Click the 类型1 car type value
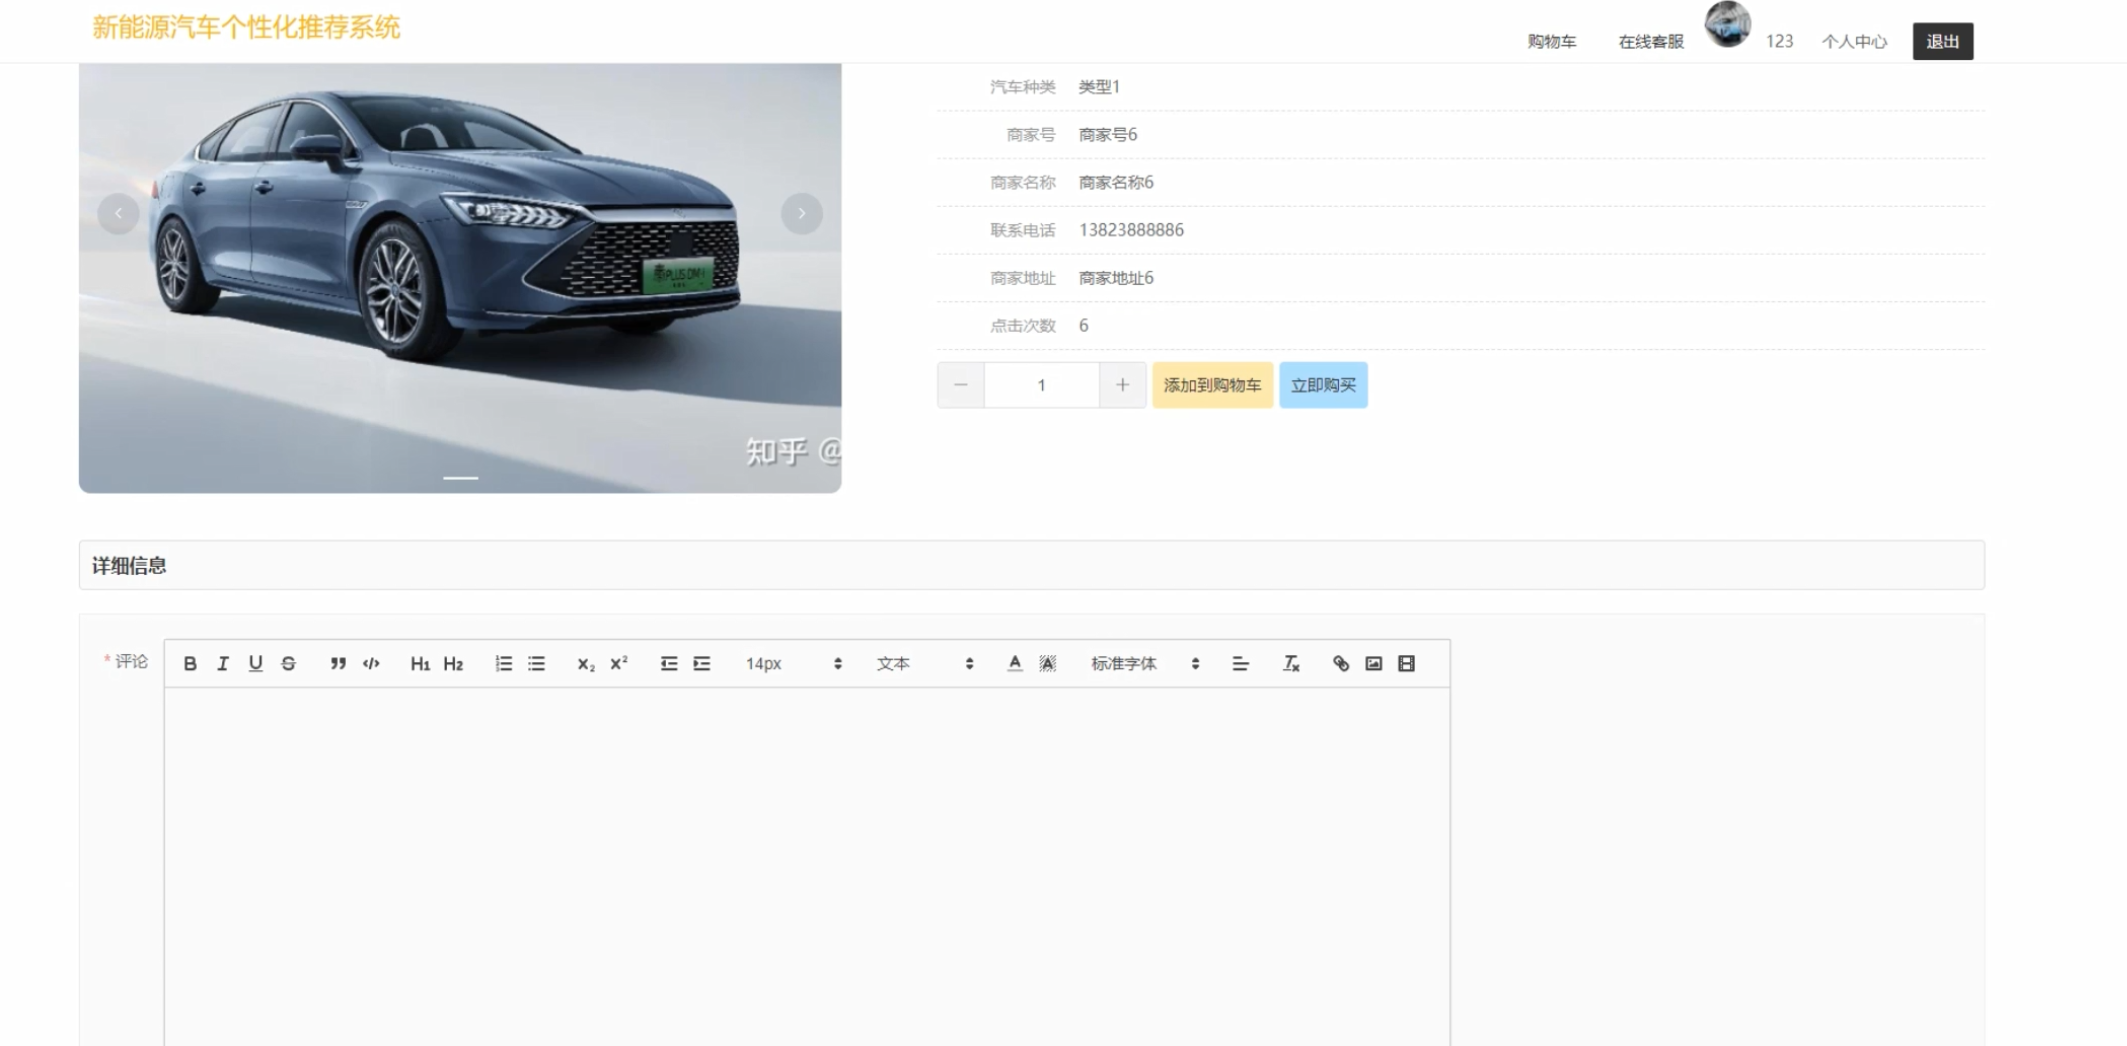 (1099, 87)
